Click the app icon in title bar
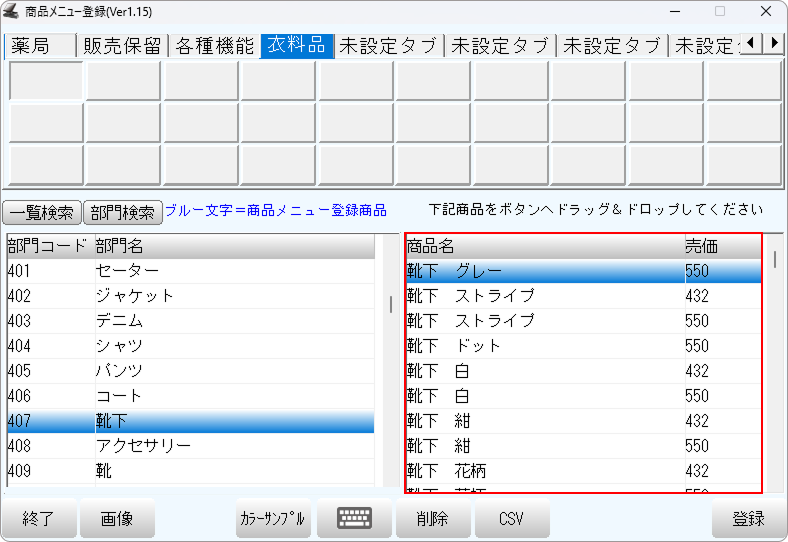This screenshot has width=788, height=542. (12, 11)
